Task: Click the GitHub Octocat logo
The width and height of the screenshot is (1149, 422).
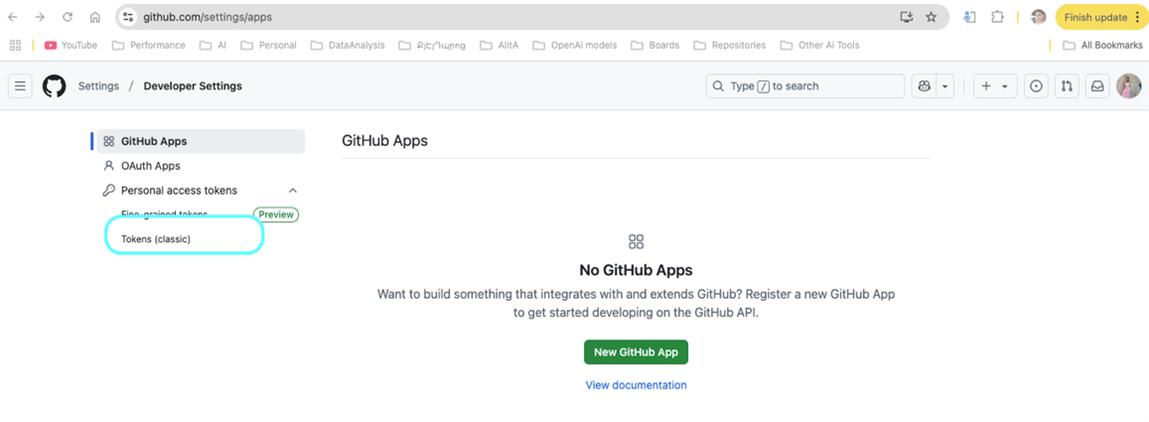Action: [x=54, y=86]
